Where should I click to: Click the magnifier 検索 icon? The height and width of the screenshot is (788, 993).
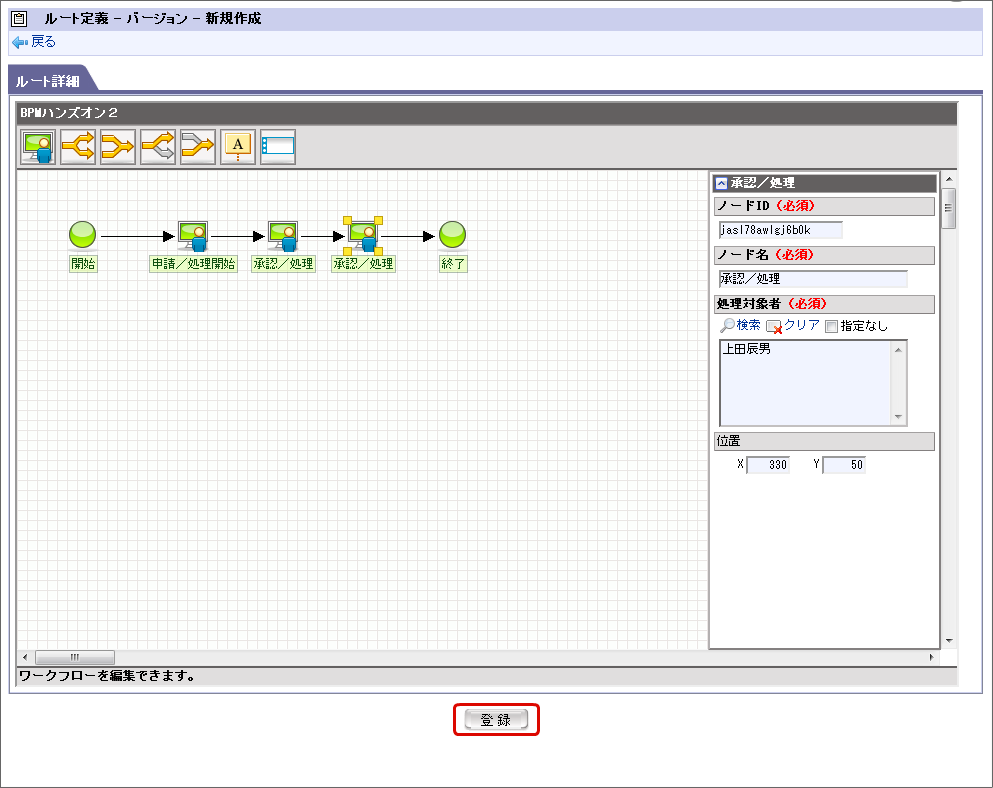pyautogui.click(x=727, y=326)
